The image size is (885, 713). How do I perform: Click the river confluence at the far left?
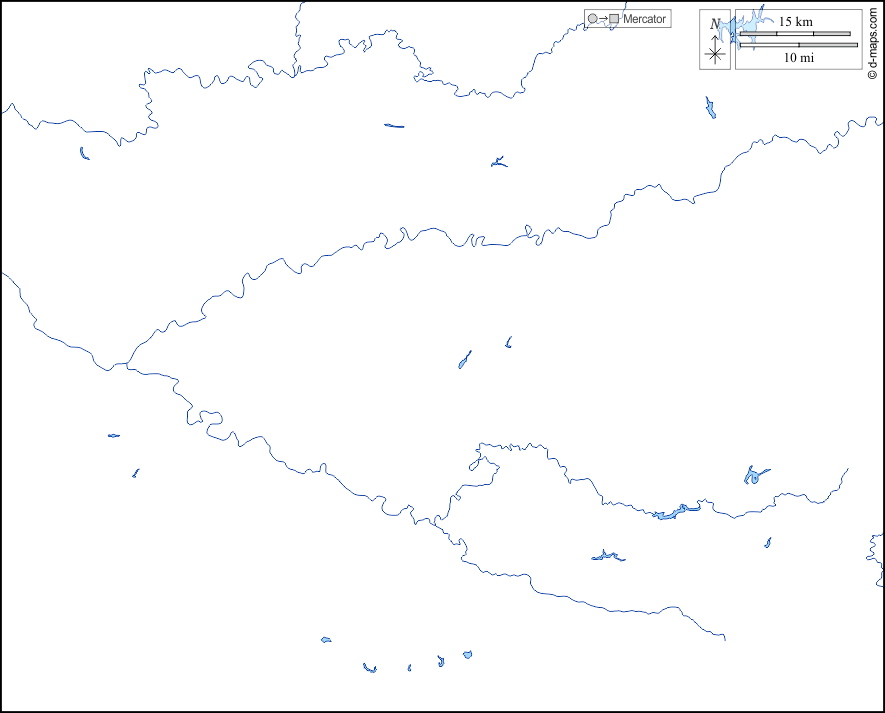(125, 365)
